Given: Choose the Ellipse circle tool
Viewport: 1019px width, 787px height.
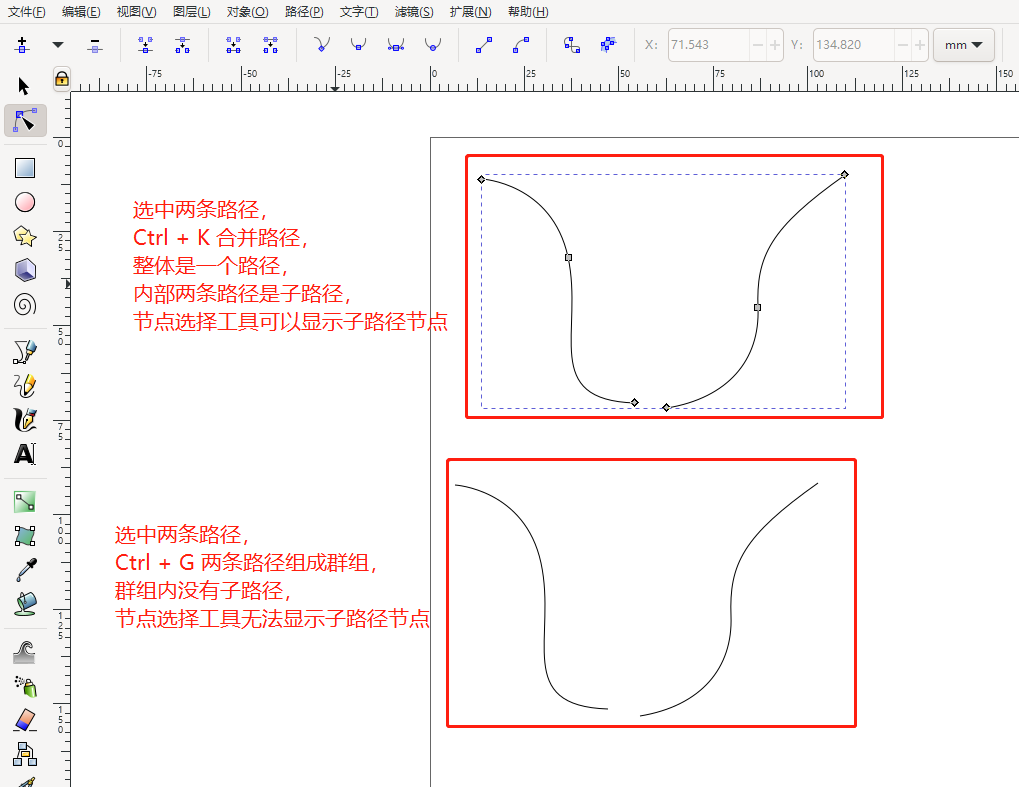Looking at the screenshot, I should point(25,202).
